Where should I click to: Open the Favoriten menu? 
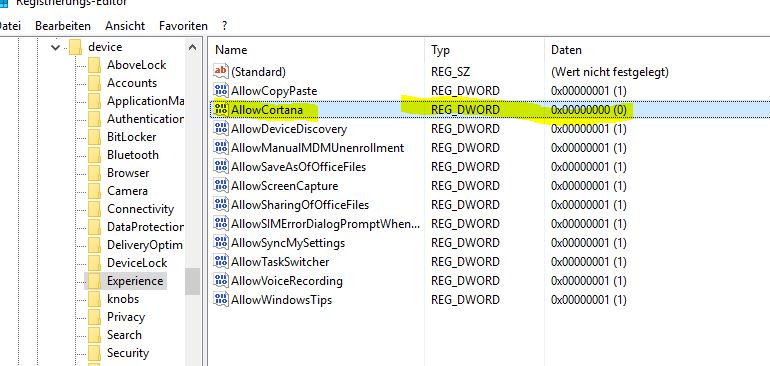(x=183, y=26)
